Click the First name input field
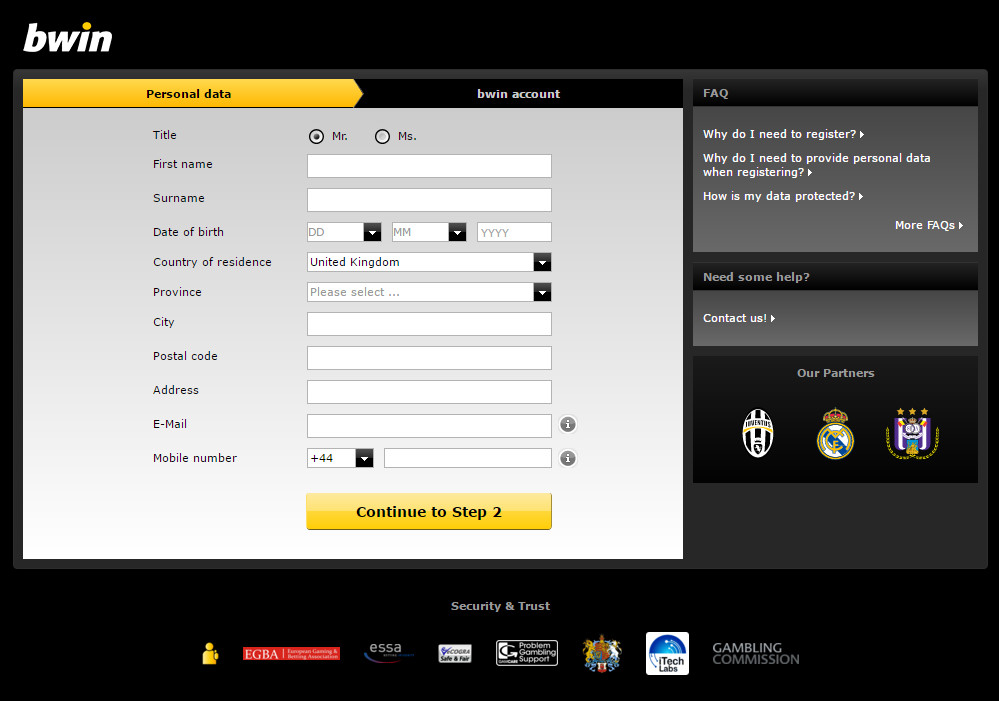Screen dimensions: 999x701 tap(429, 166)
